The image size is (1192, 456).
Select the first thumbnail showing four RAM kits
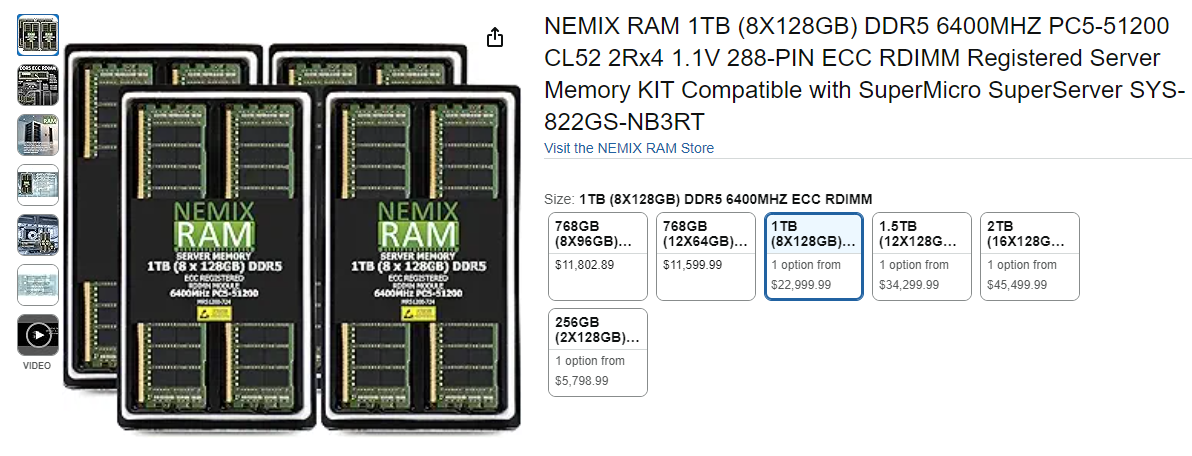pyautogui.click(x=38, y=35)
